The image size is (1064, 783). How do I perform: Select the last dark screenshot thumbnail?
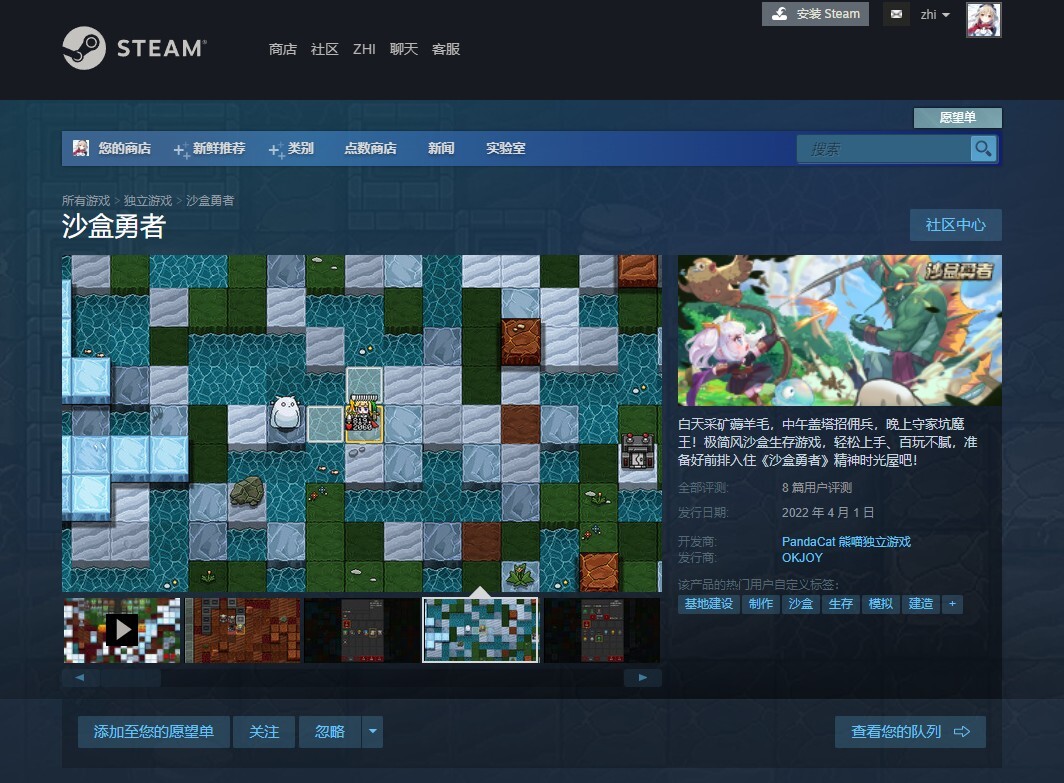pyautogui.click(x=601, y=630)
